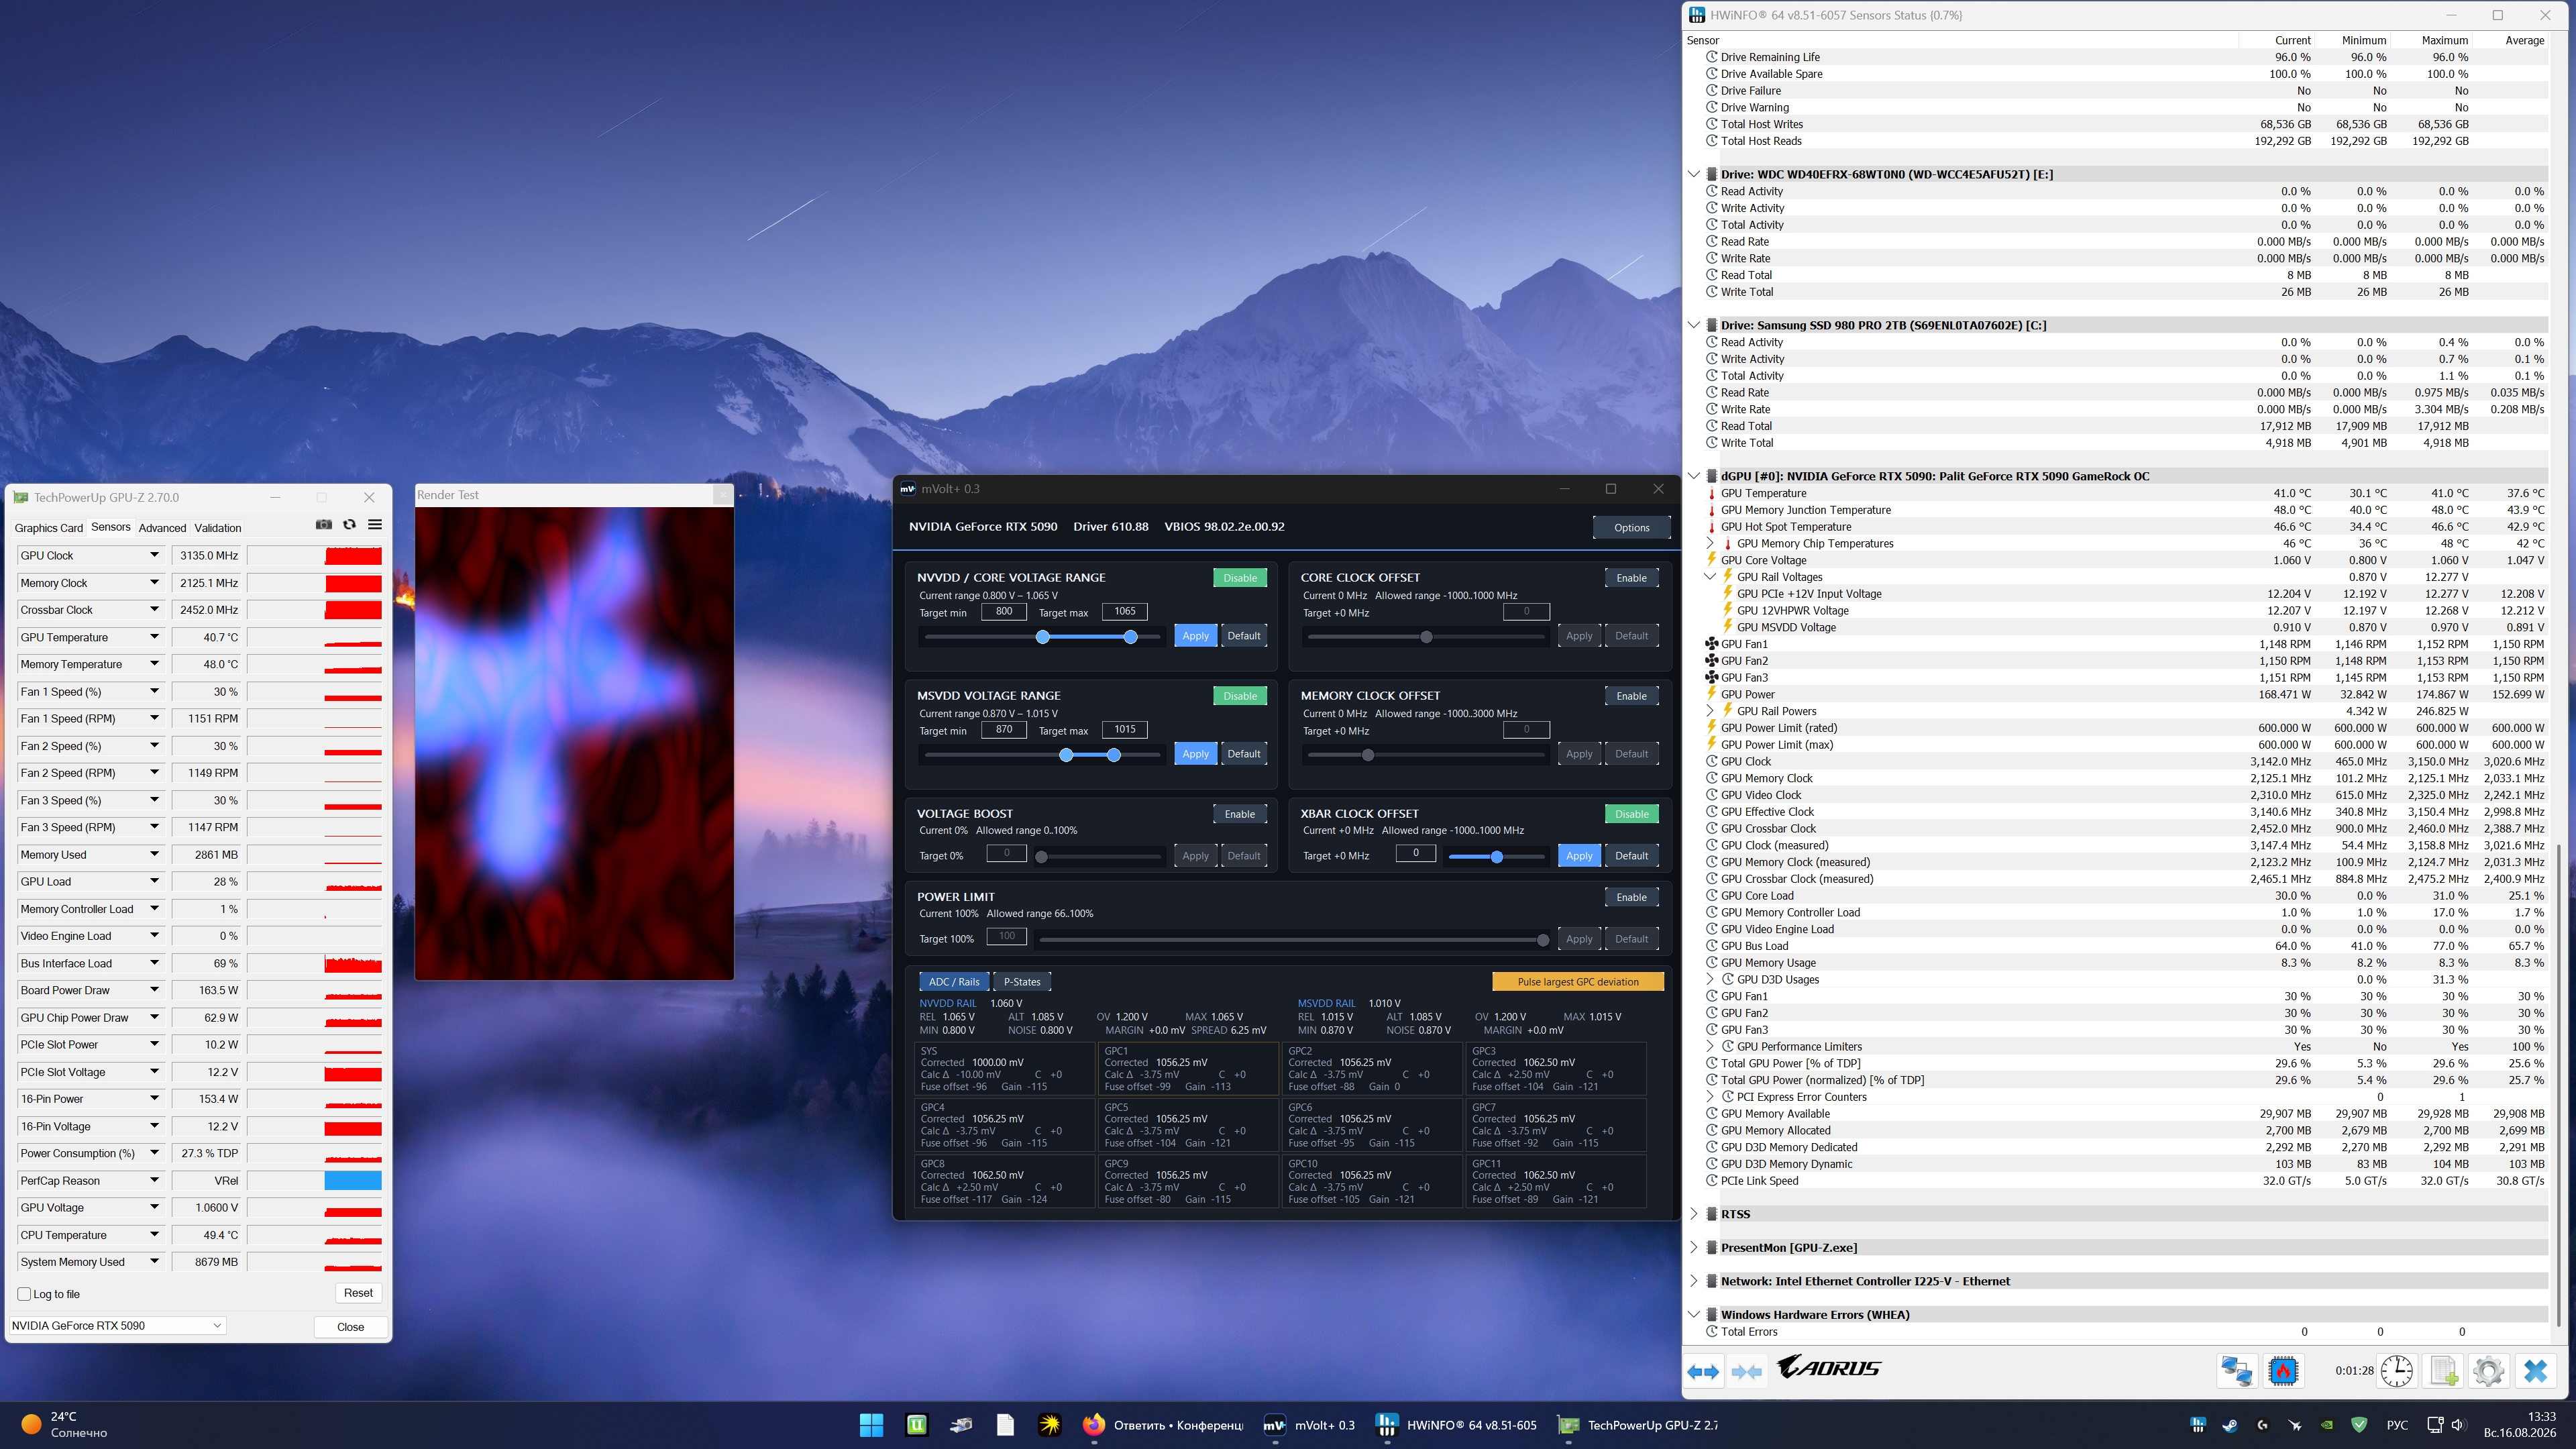Disable the NVVDD / Core Voltage Range
Image resolution: width=2576 pixels, height=1449 pixels.
(x=1240, y=578)
